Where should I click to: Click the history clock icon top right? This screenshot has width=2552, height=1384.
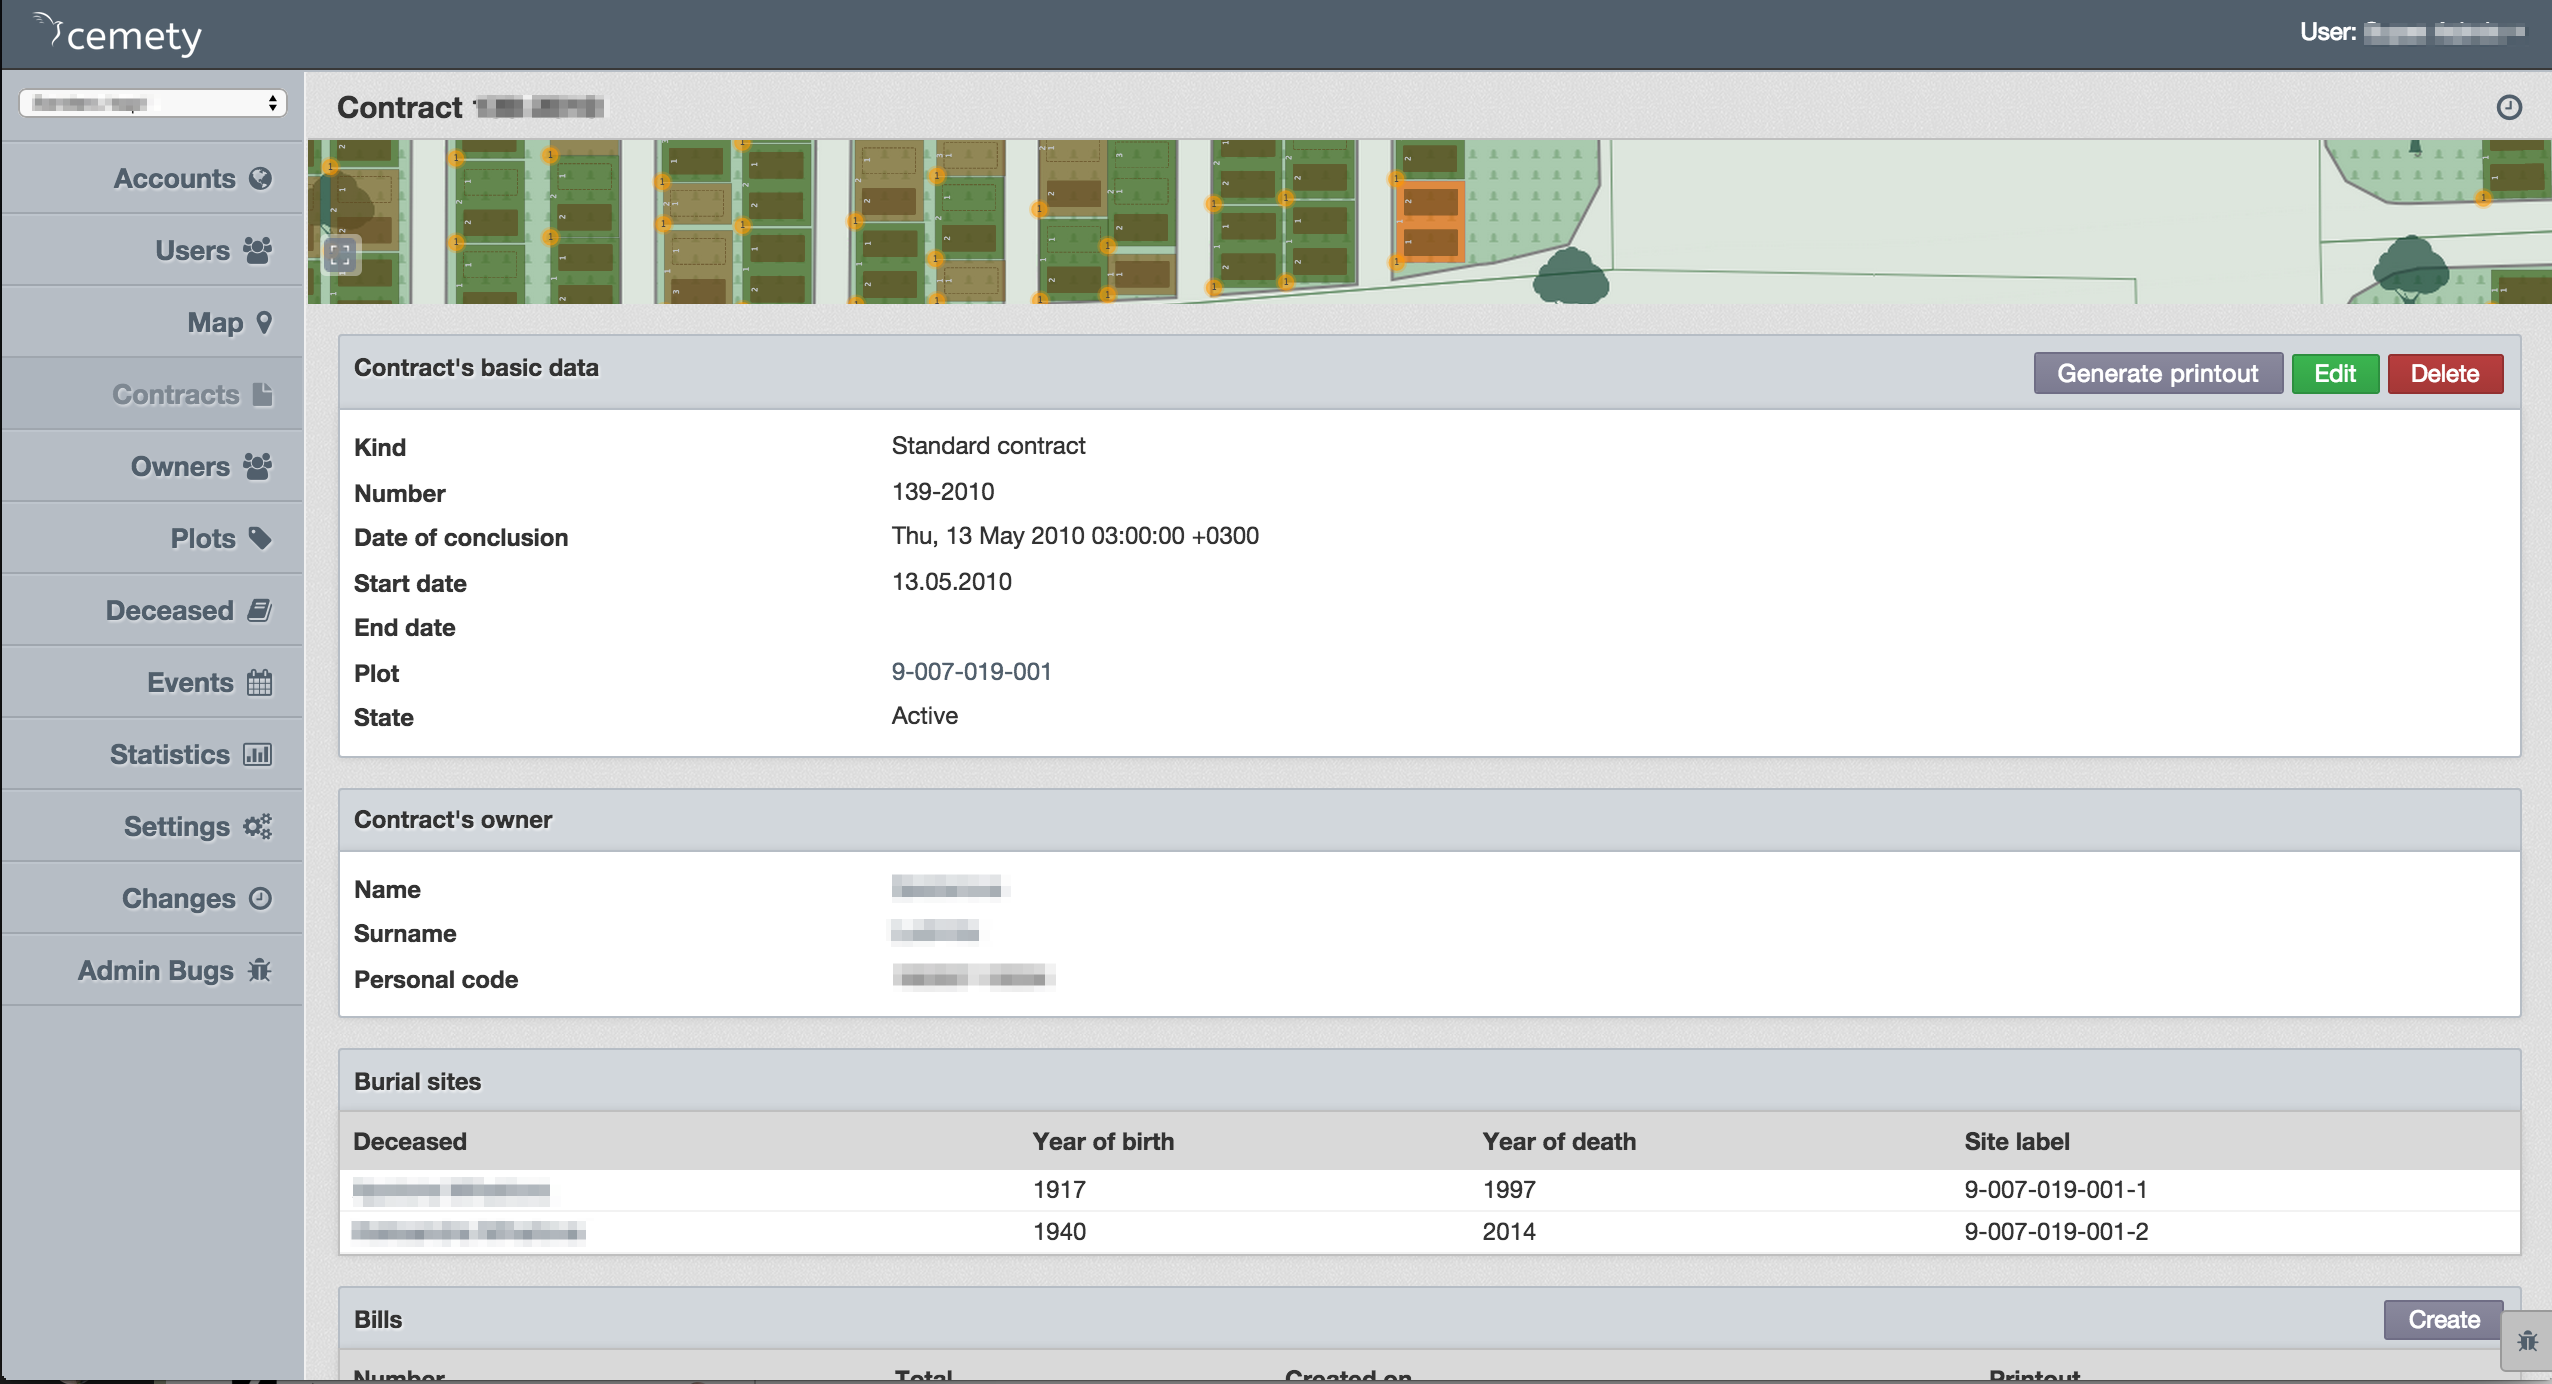click(x=2509, y=107)
